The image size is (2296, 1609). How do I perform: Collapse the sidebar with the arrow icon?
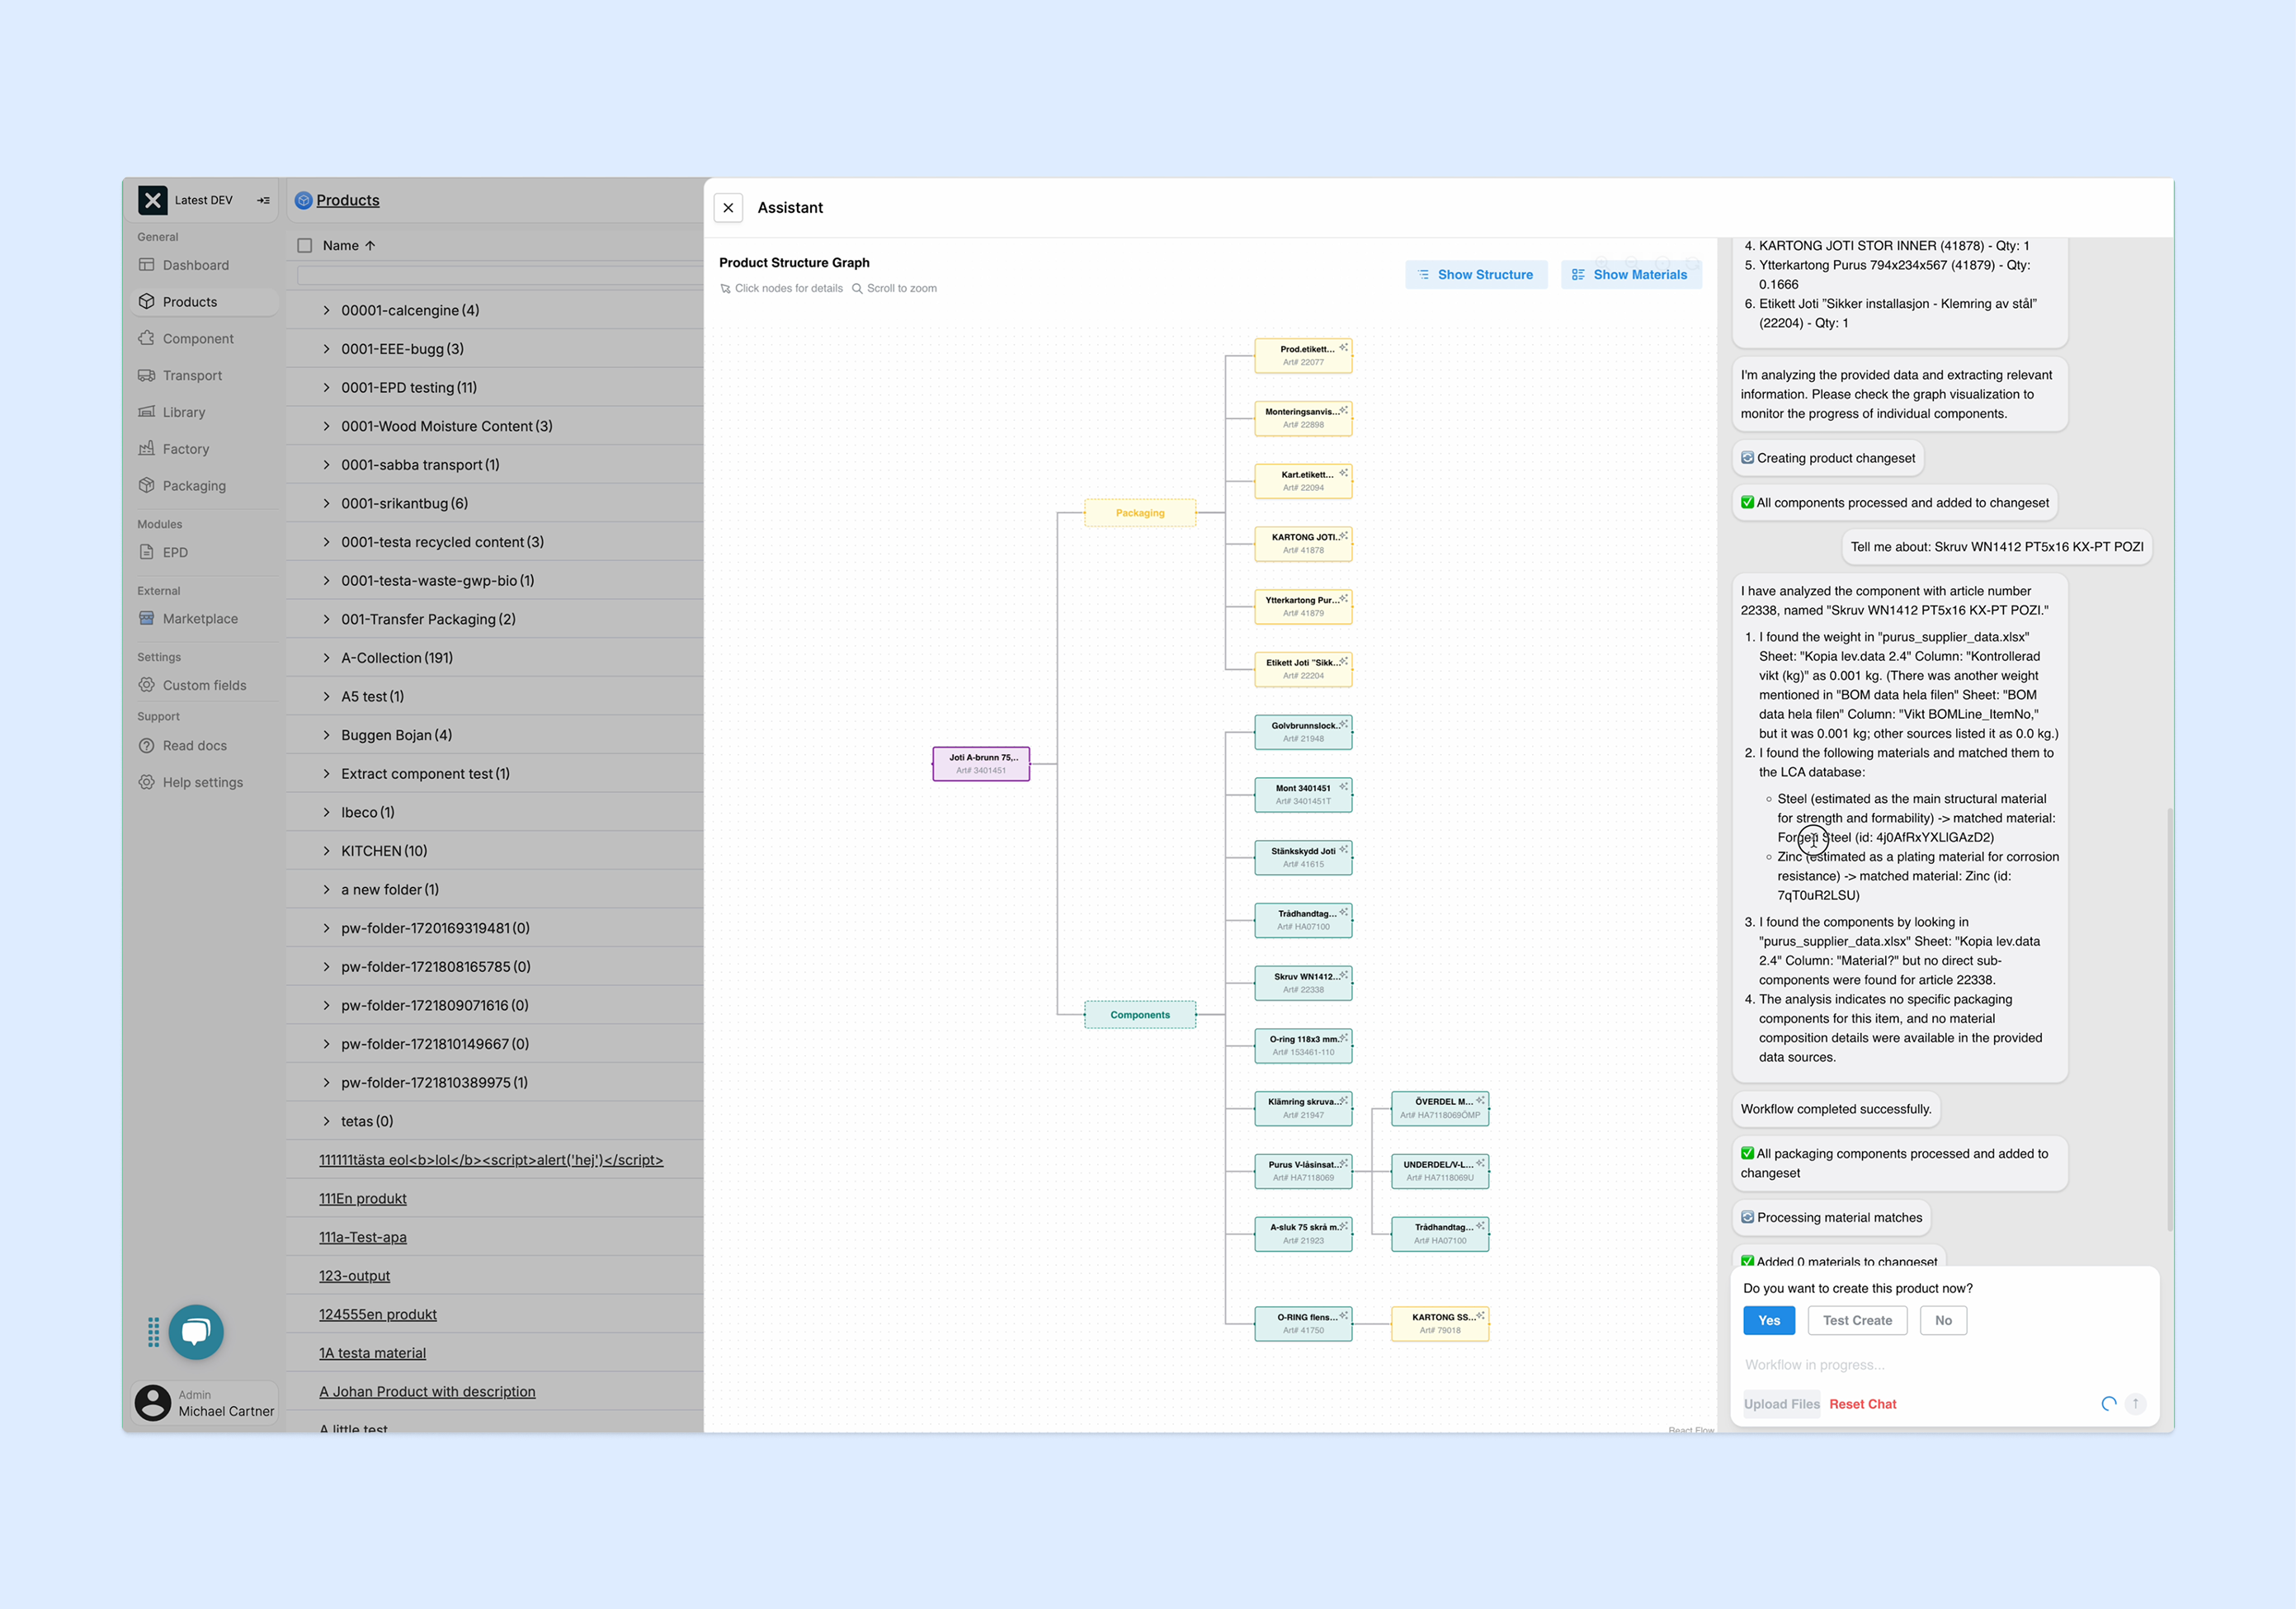tap(264, 200)
